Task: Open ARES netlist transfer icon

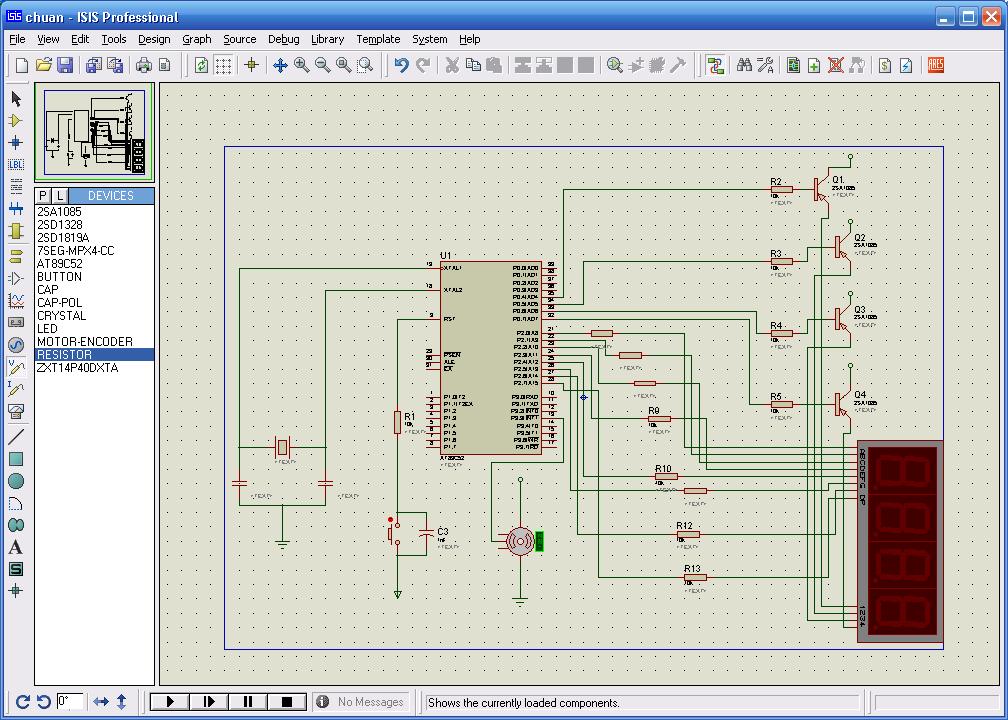Action: (x=936, y=65)
